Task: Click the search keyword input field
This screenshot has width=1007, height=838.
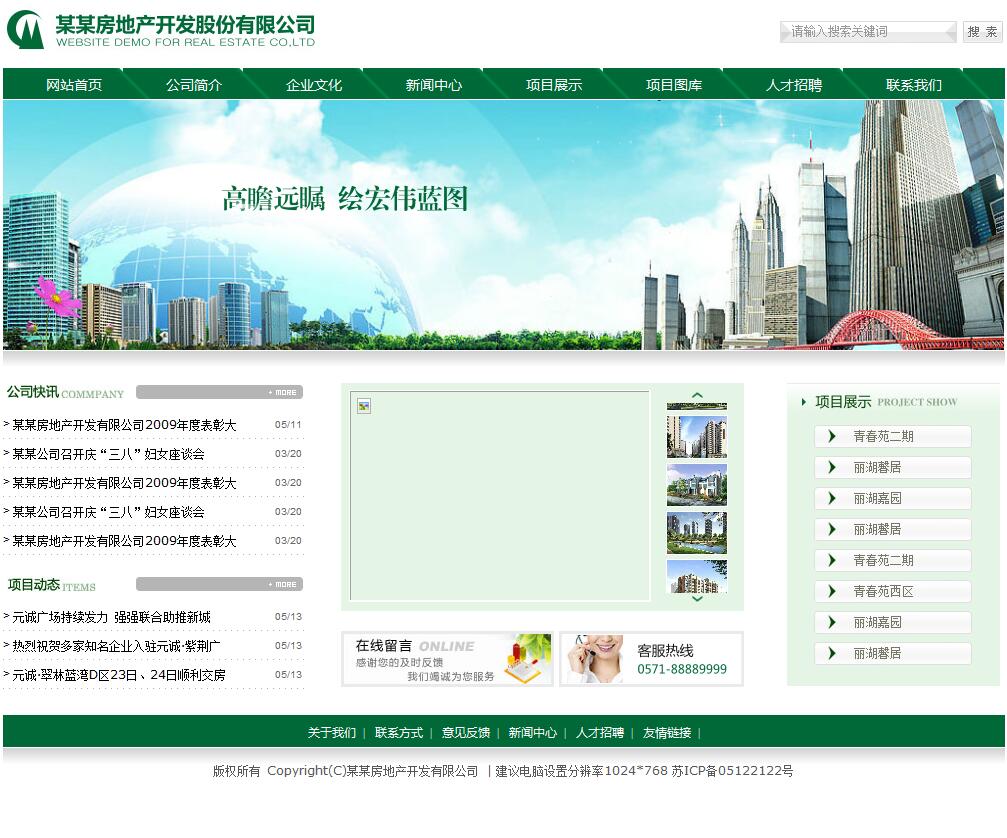Action: tap(868, 31)
